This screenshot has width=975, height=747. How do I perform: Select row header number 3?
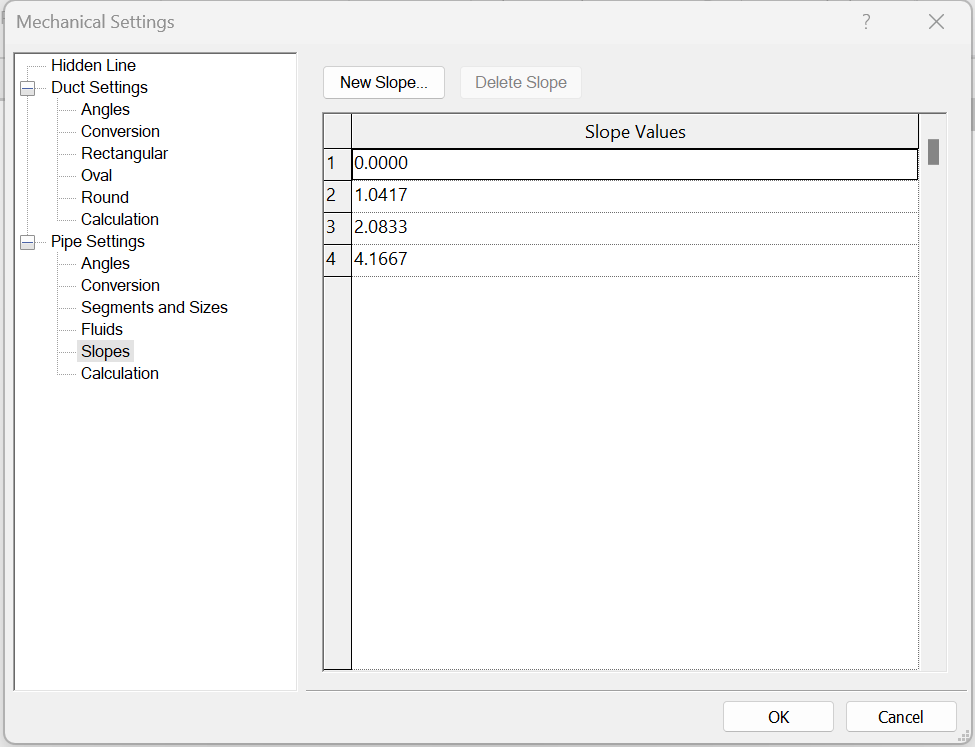pyautogui.click(x=338, y=228)
